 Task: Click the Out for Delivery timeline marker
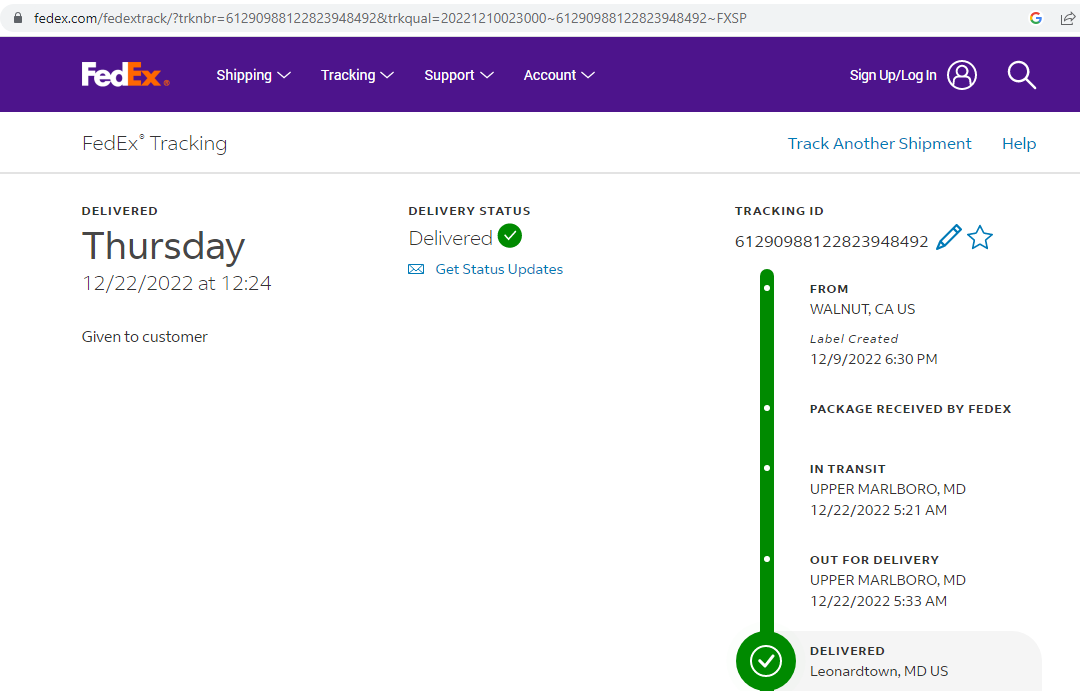click(x=767, y=559)
